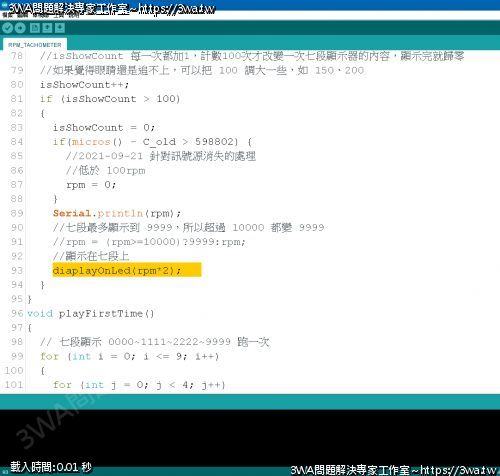Click line number 84 in gutter
This screenshot has height=476, width=500.
coord(17,142)
